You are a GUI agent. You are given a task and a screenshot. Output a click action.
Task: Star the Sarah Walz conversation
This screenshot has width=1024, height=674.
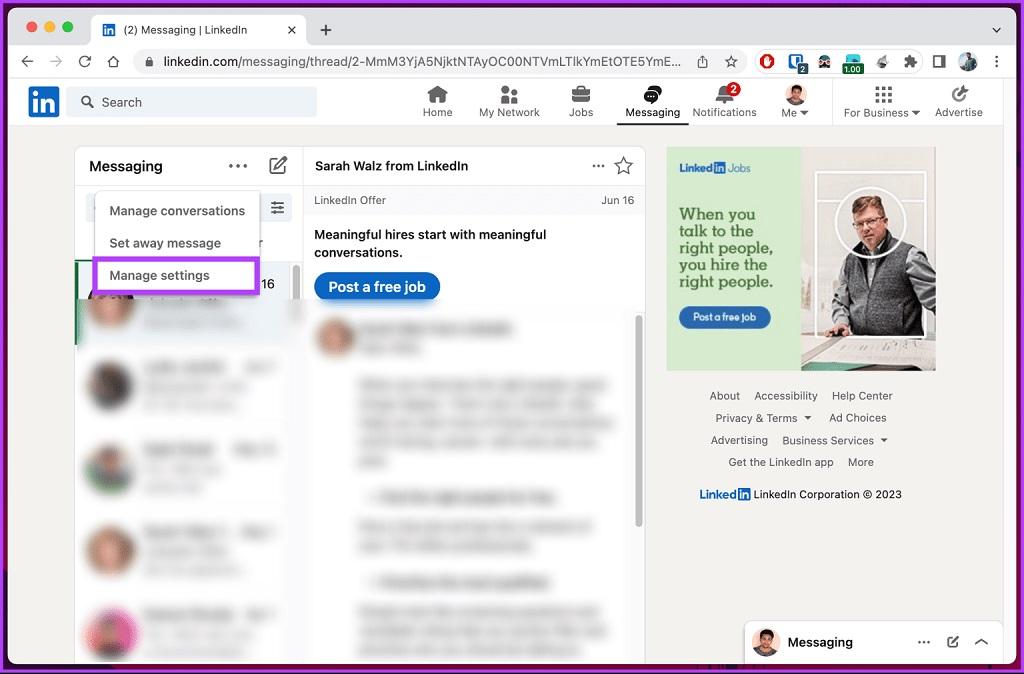pyautogui.click(x=624, y=166)
